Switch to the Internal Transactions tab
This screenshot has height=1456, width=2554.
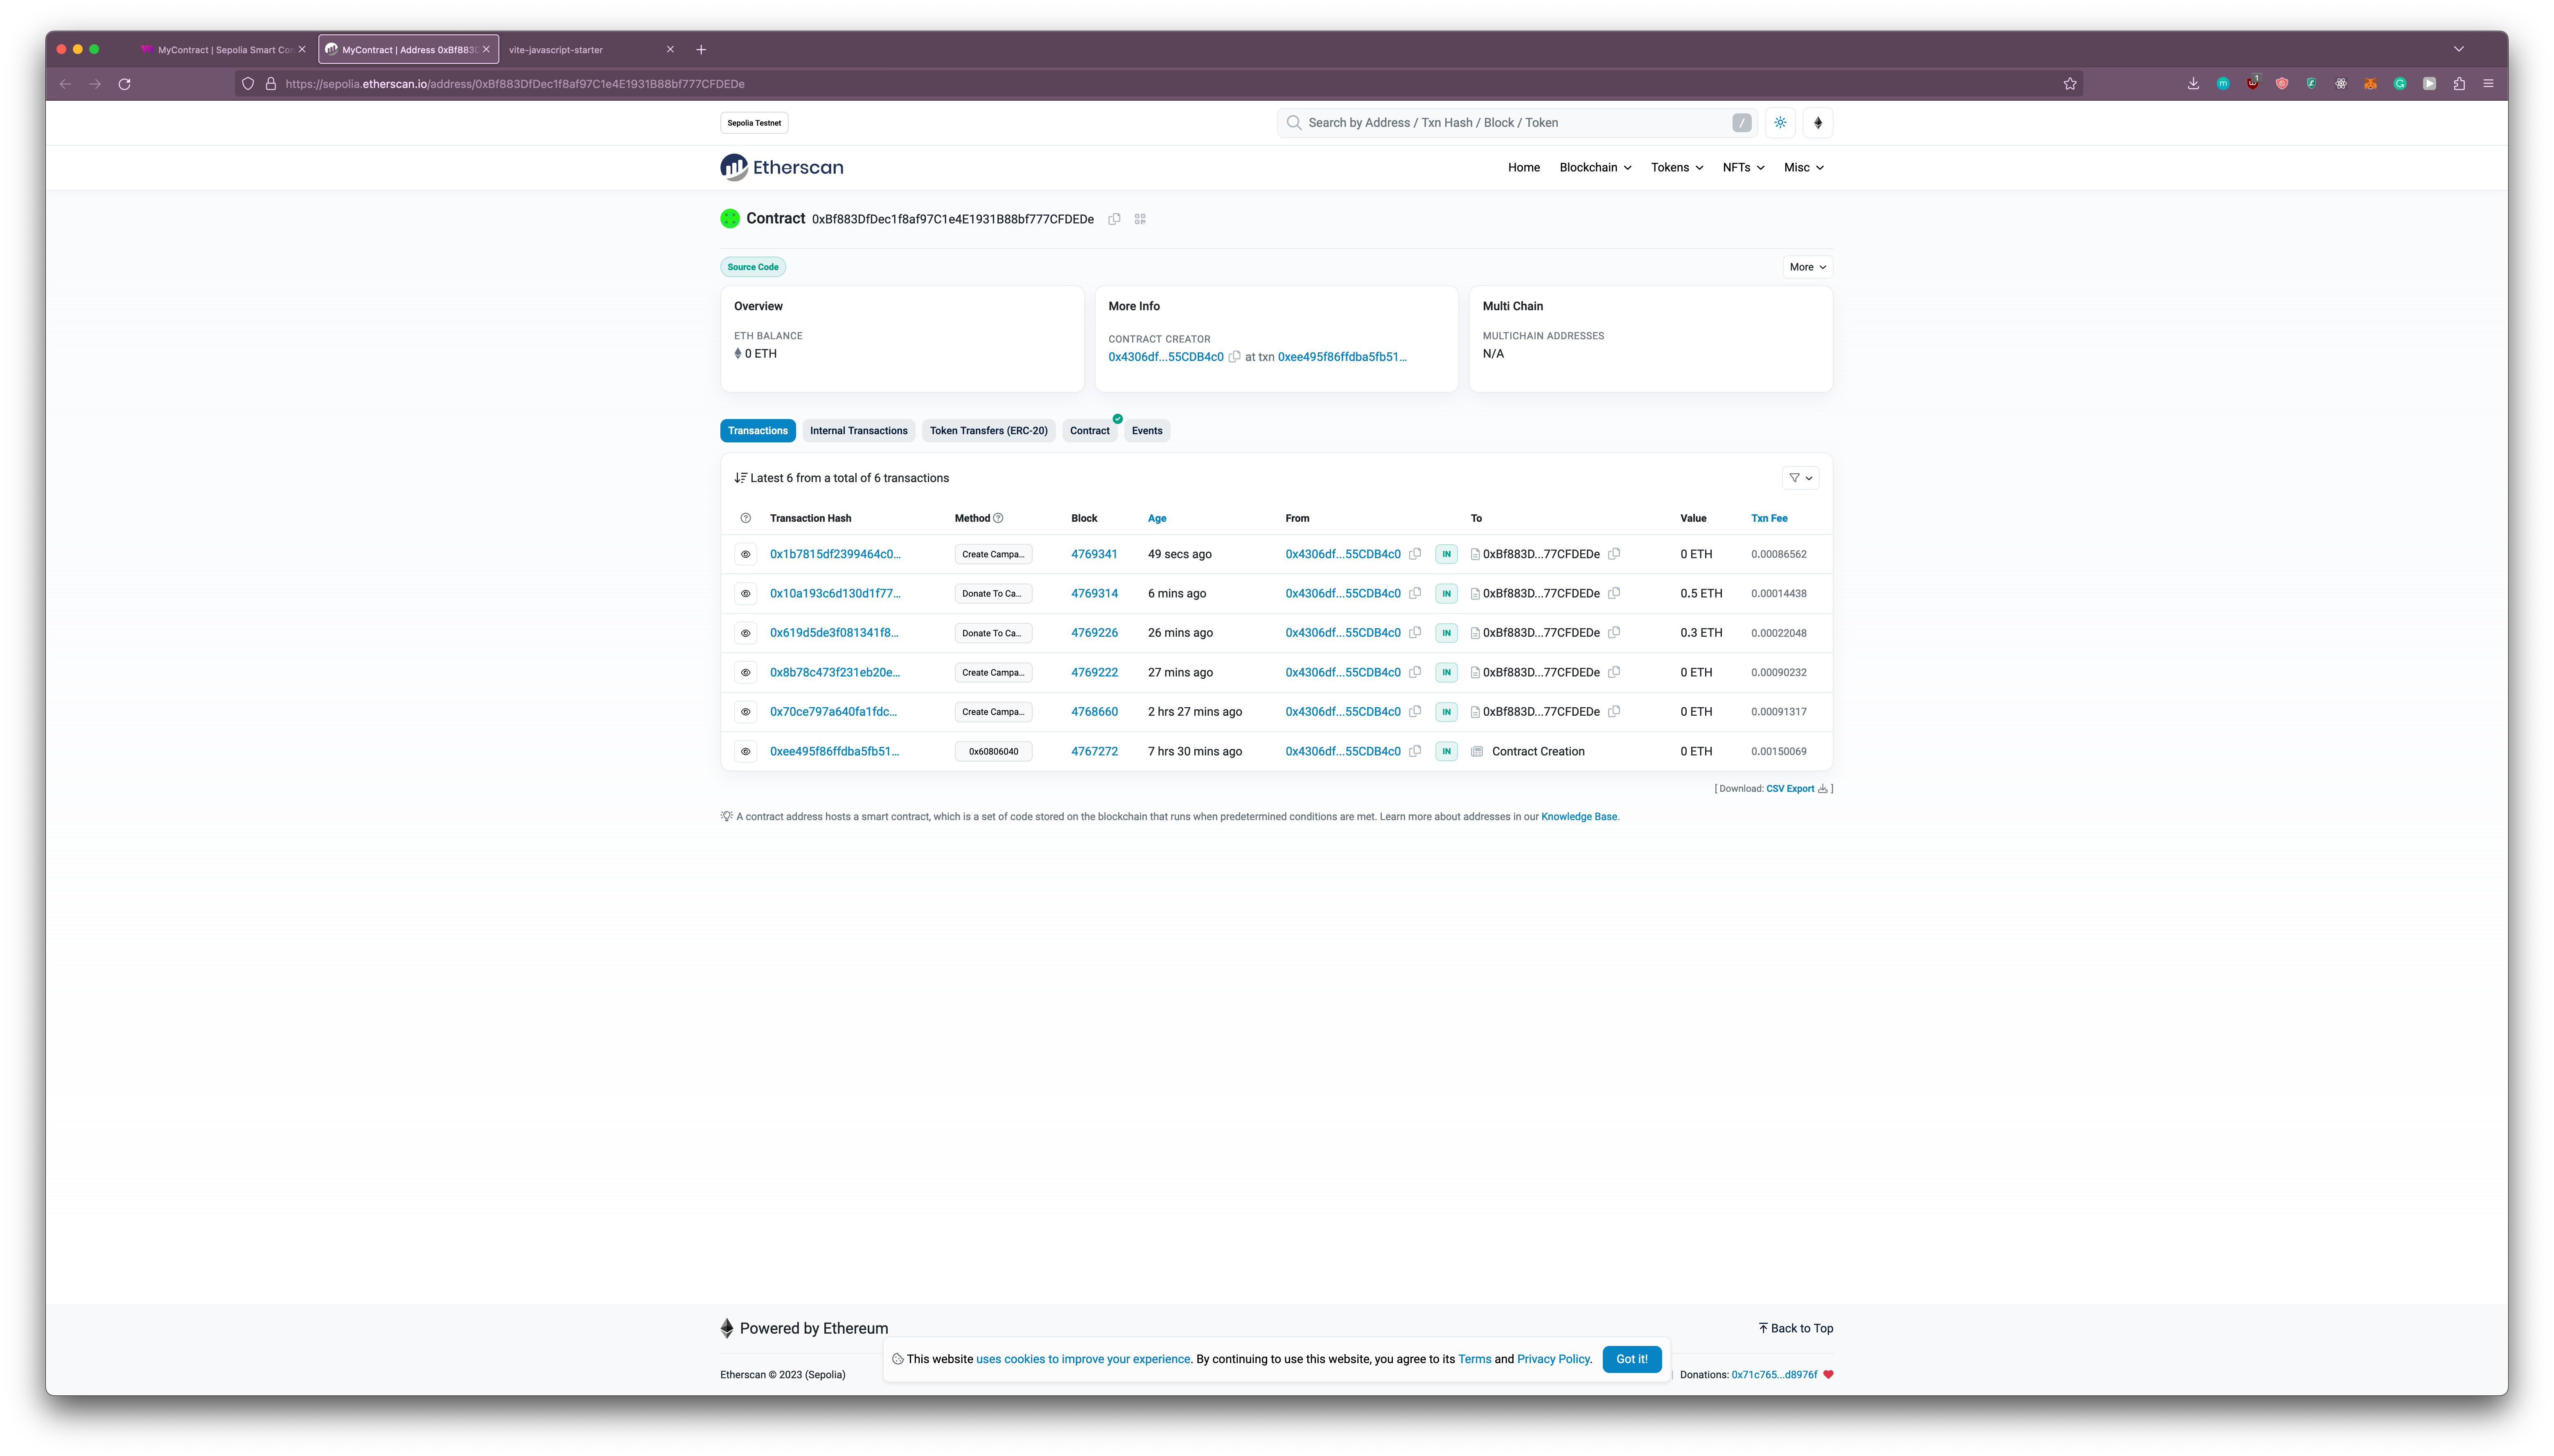click(858, 431)
